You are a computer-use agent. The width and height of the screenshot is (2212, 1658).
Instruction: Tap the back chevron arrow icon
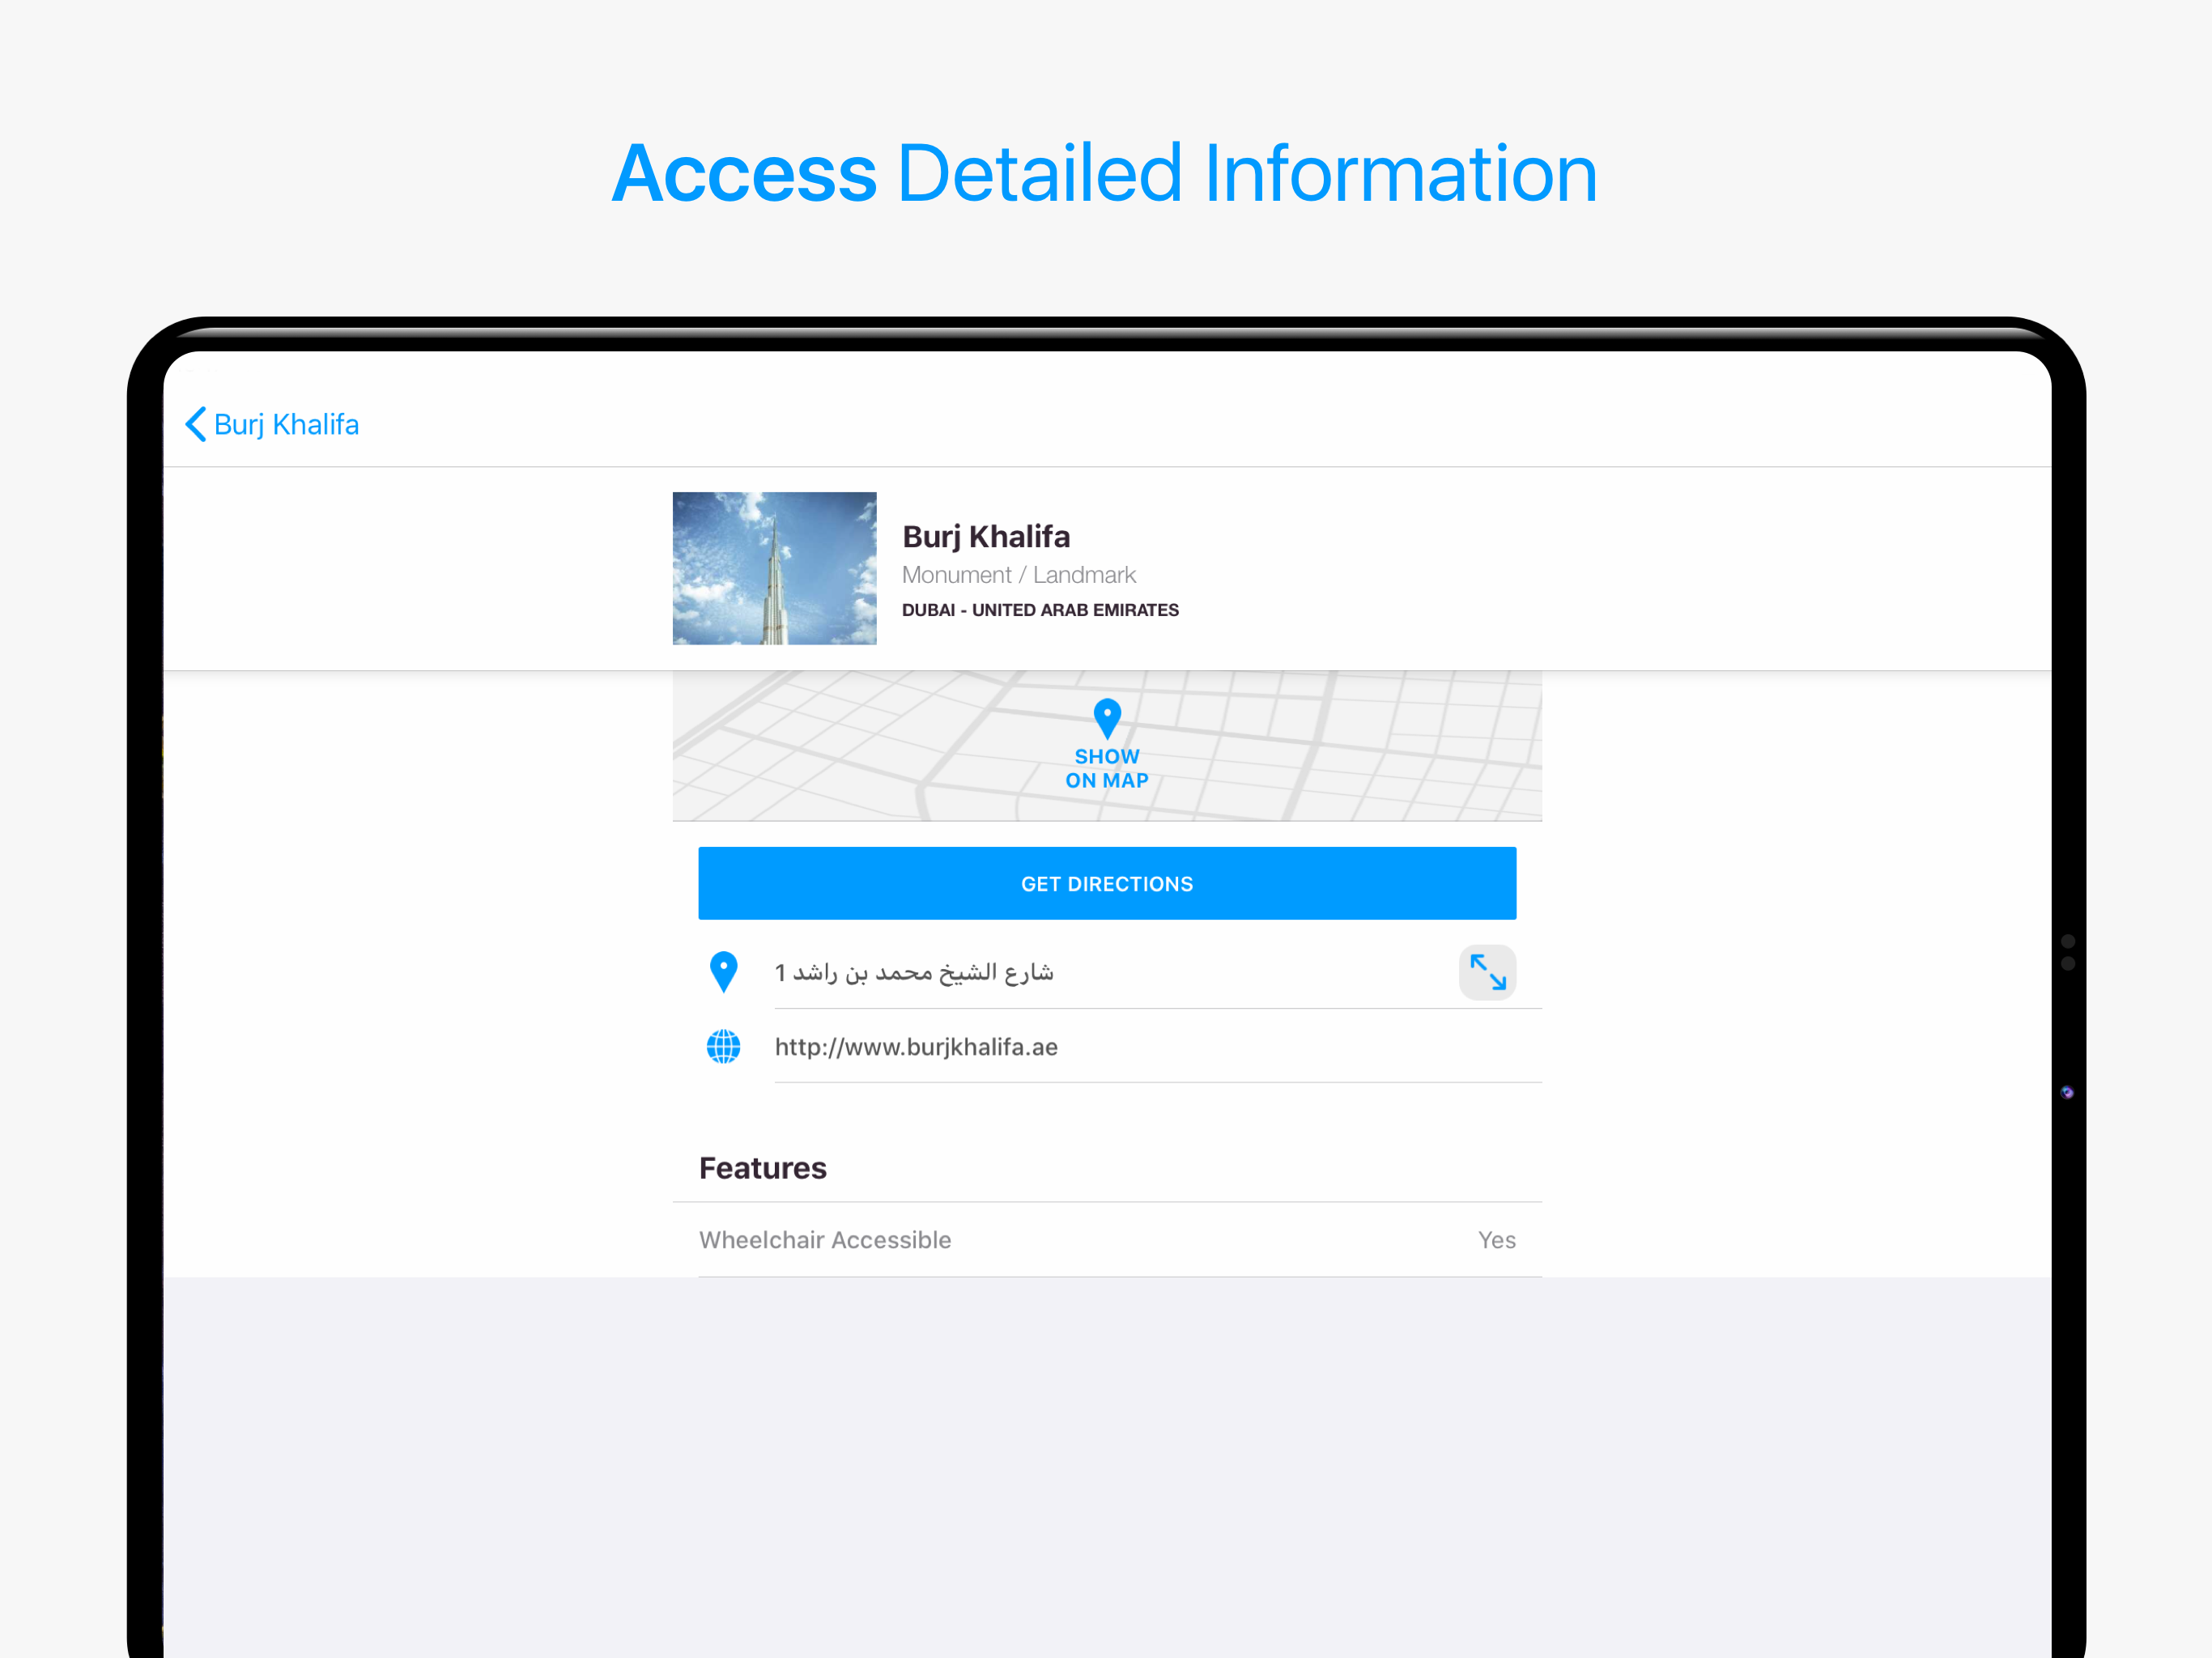[196, 424]
